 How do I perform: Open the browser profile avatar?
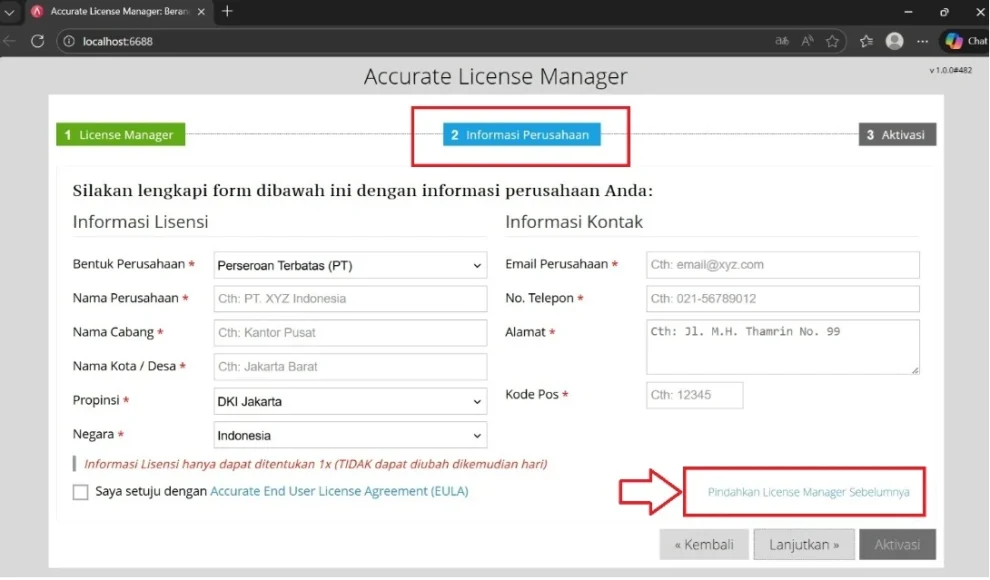click(894, 41)
